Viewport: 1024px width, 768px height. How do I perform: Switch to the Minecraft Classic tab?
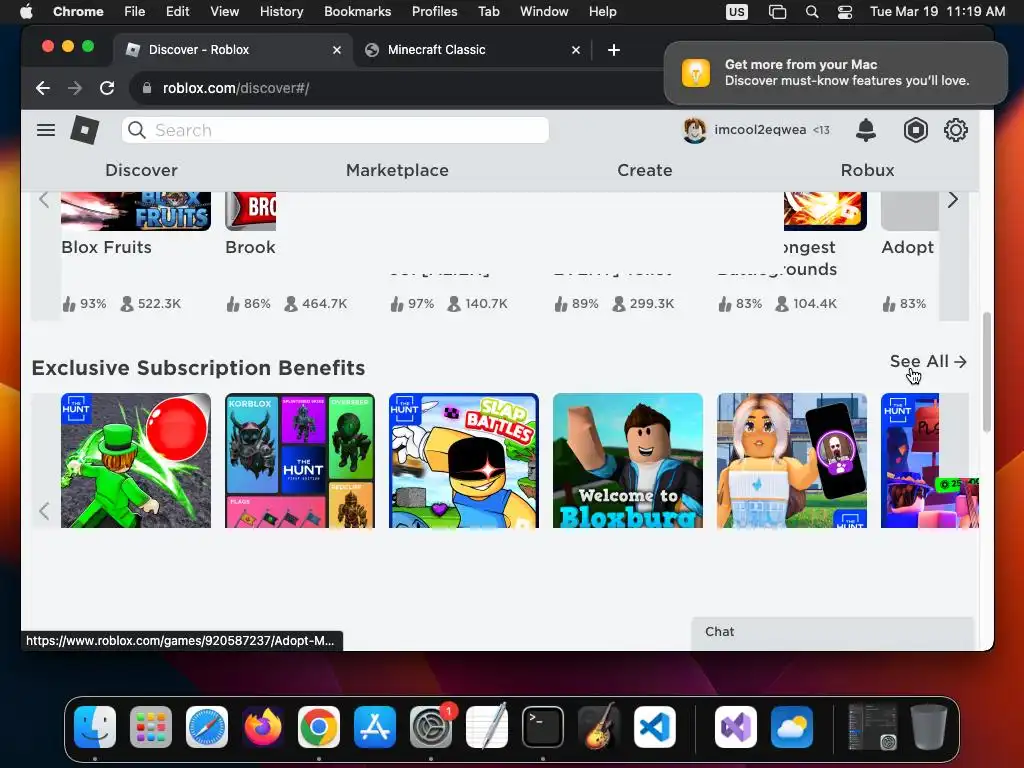click(472, 50)
